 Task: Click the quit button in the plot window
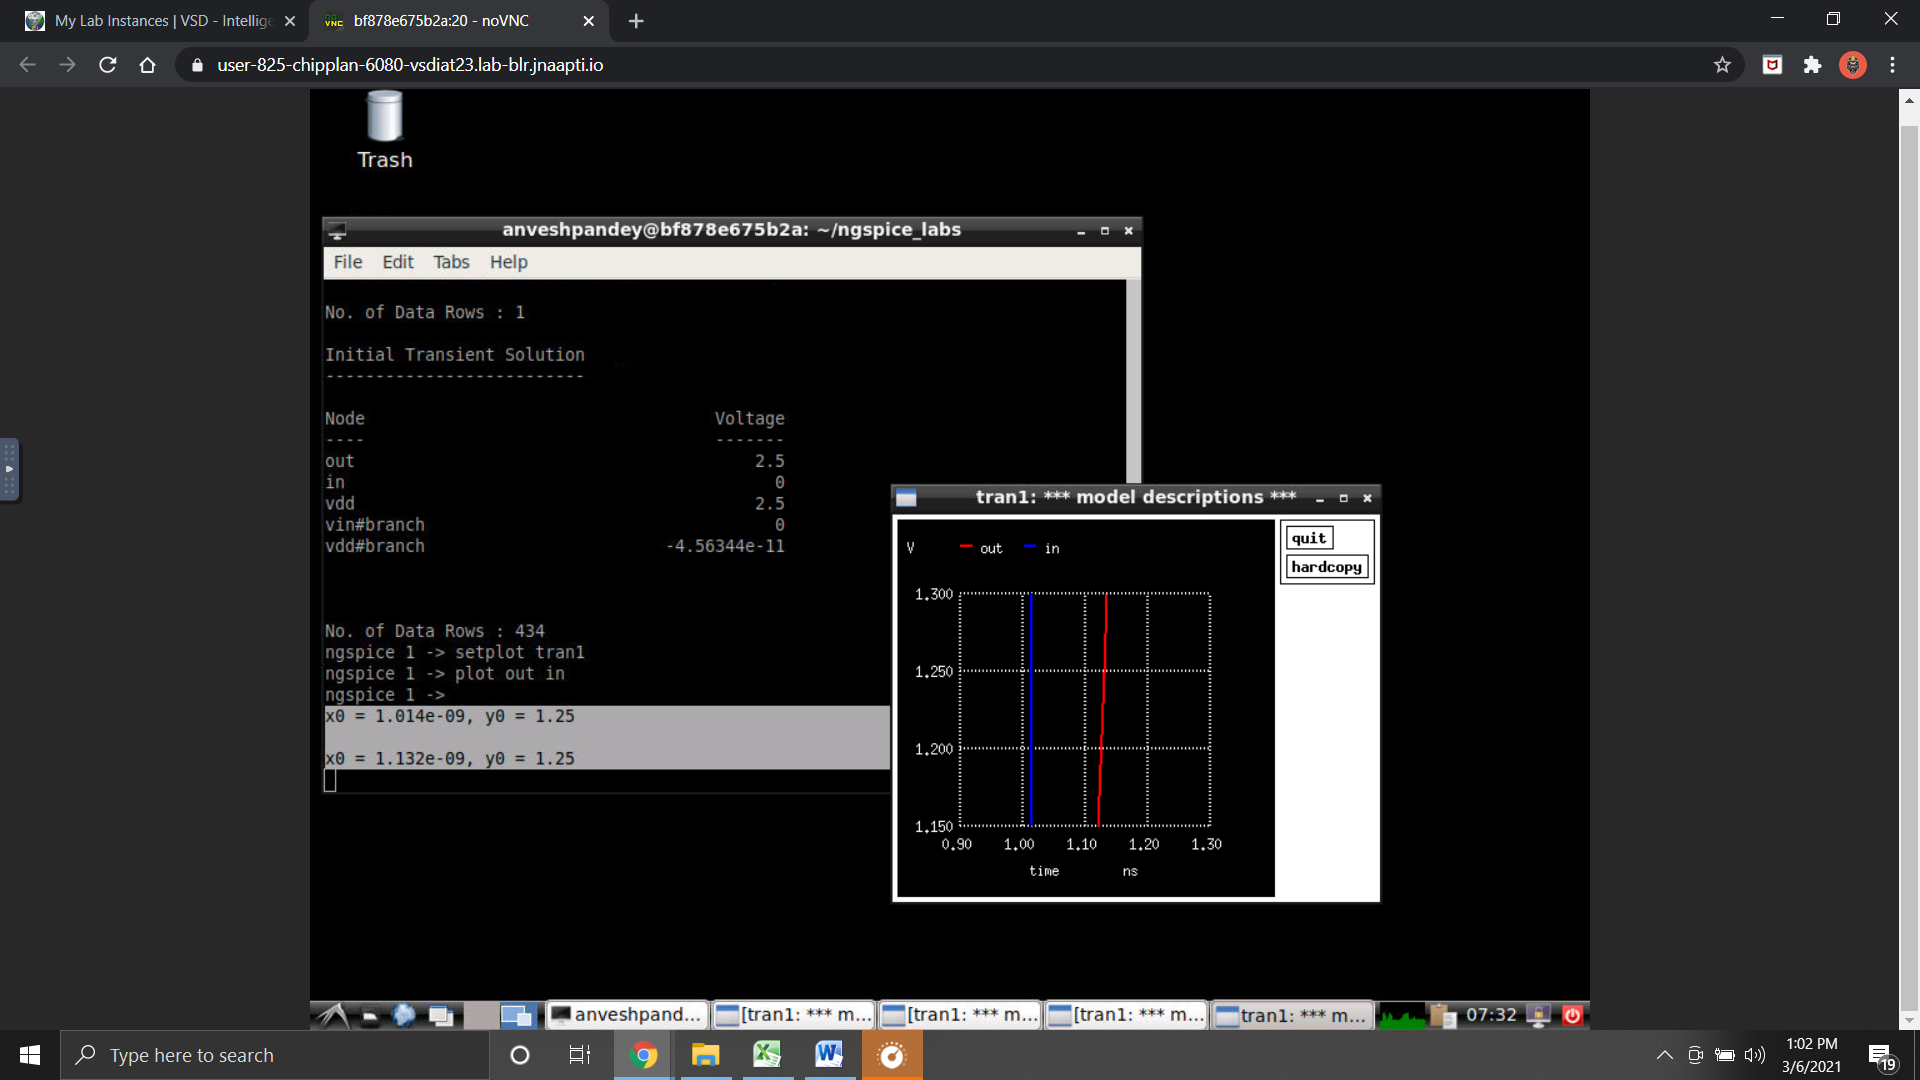tap(1308, 537)
